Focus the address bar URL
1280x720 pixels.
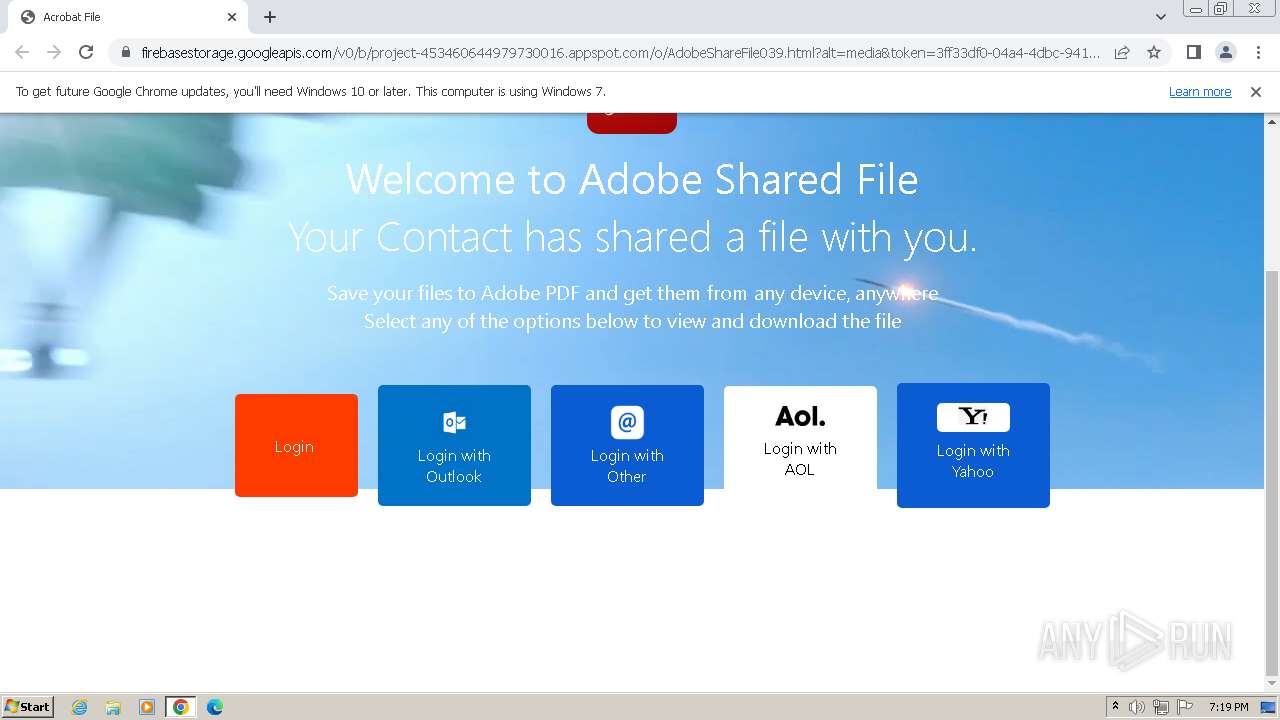click(x=620, y=52)
